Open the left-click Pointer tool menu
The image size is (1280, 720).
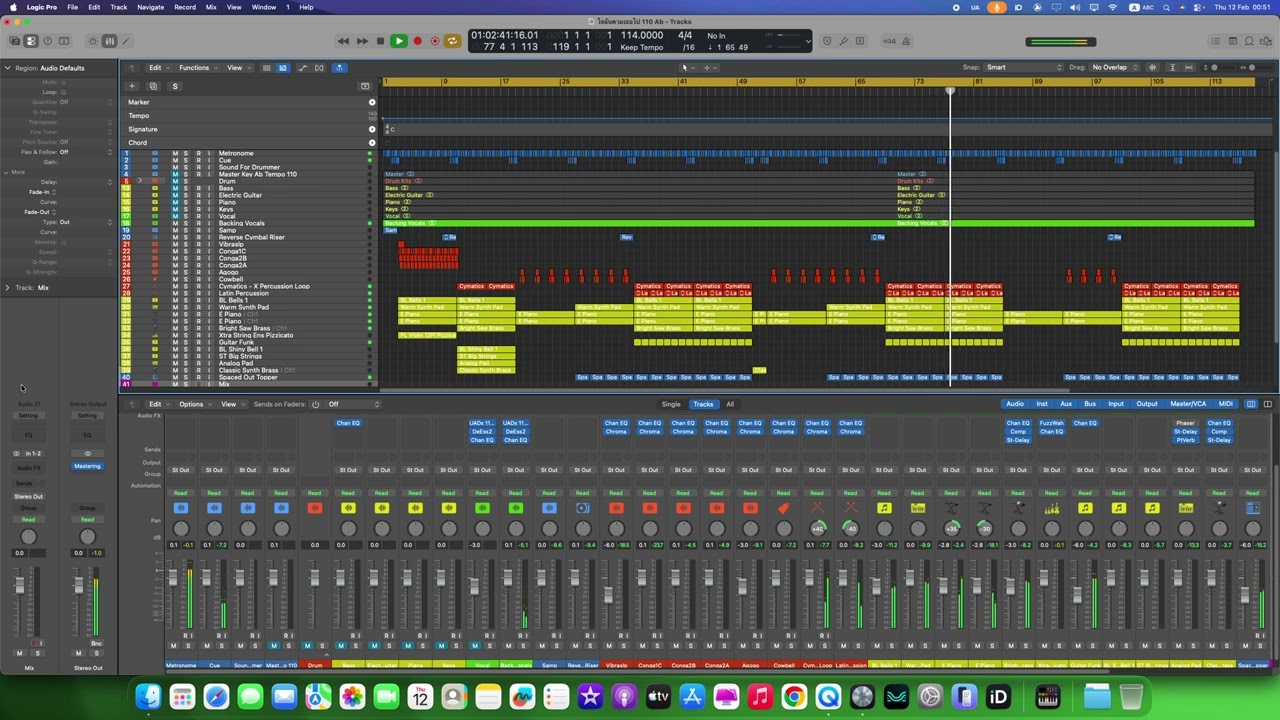click(x=688, y=68)
